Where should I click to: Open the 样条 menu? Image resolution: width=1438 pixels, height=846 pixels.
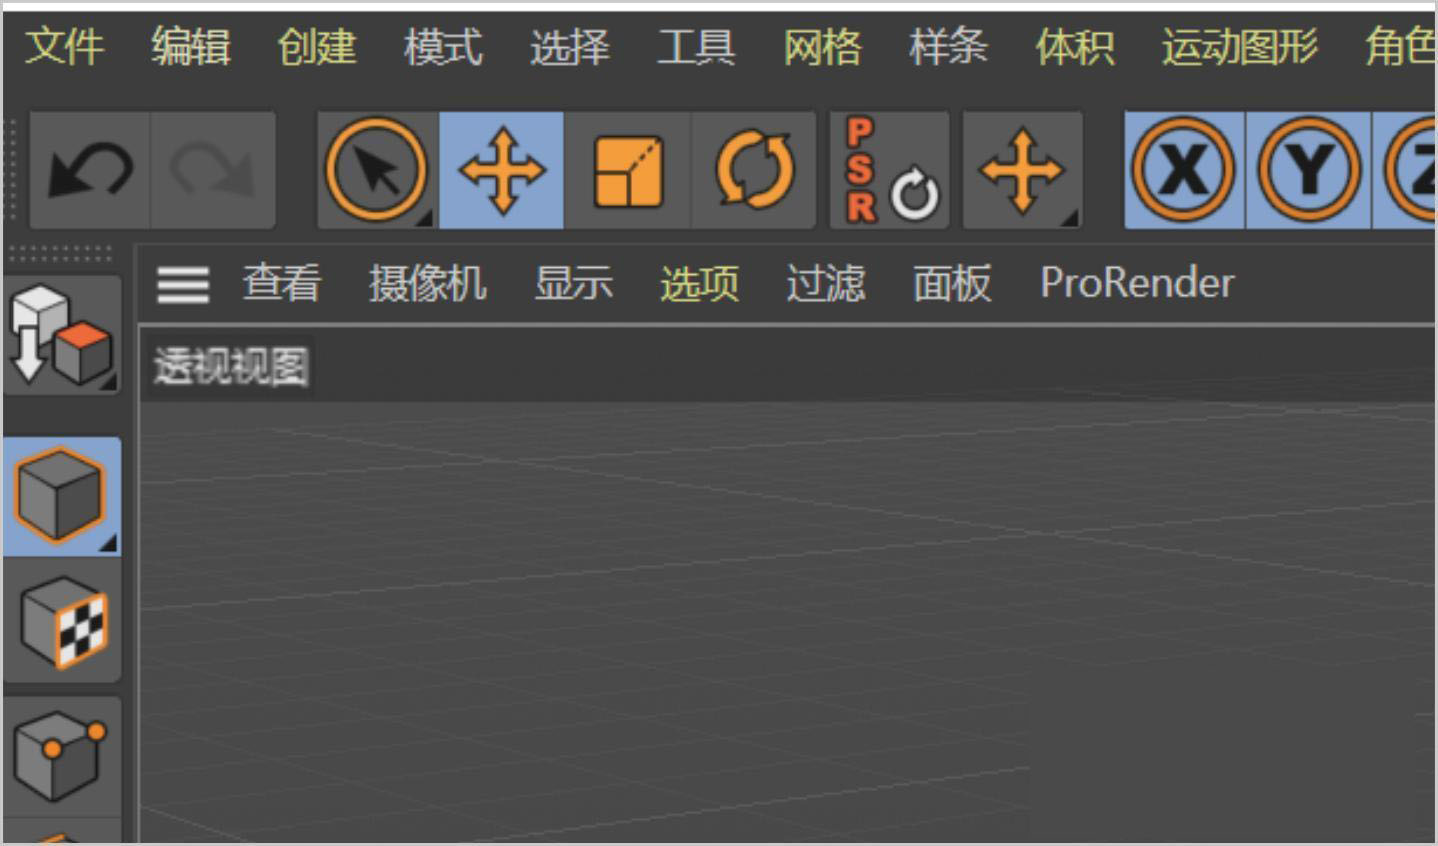[948, 46]
